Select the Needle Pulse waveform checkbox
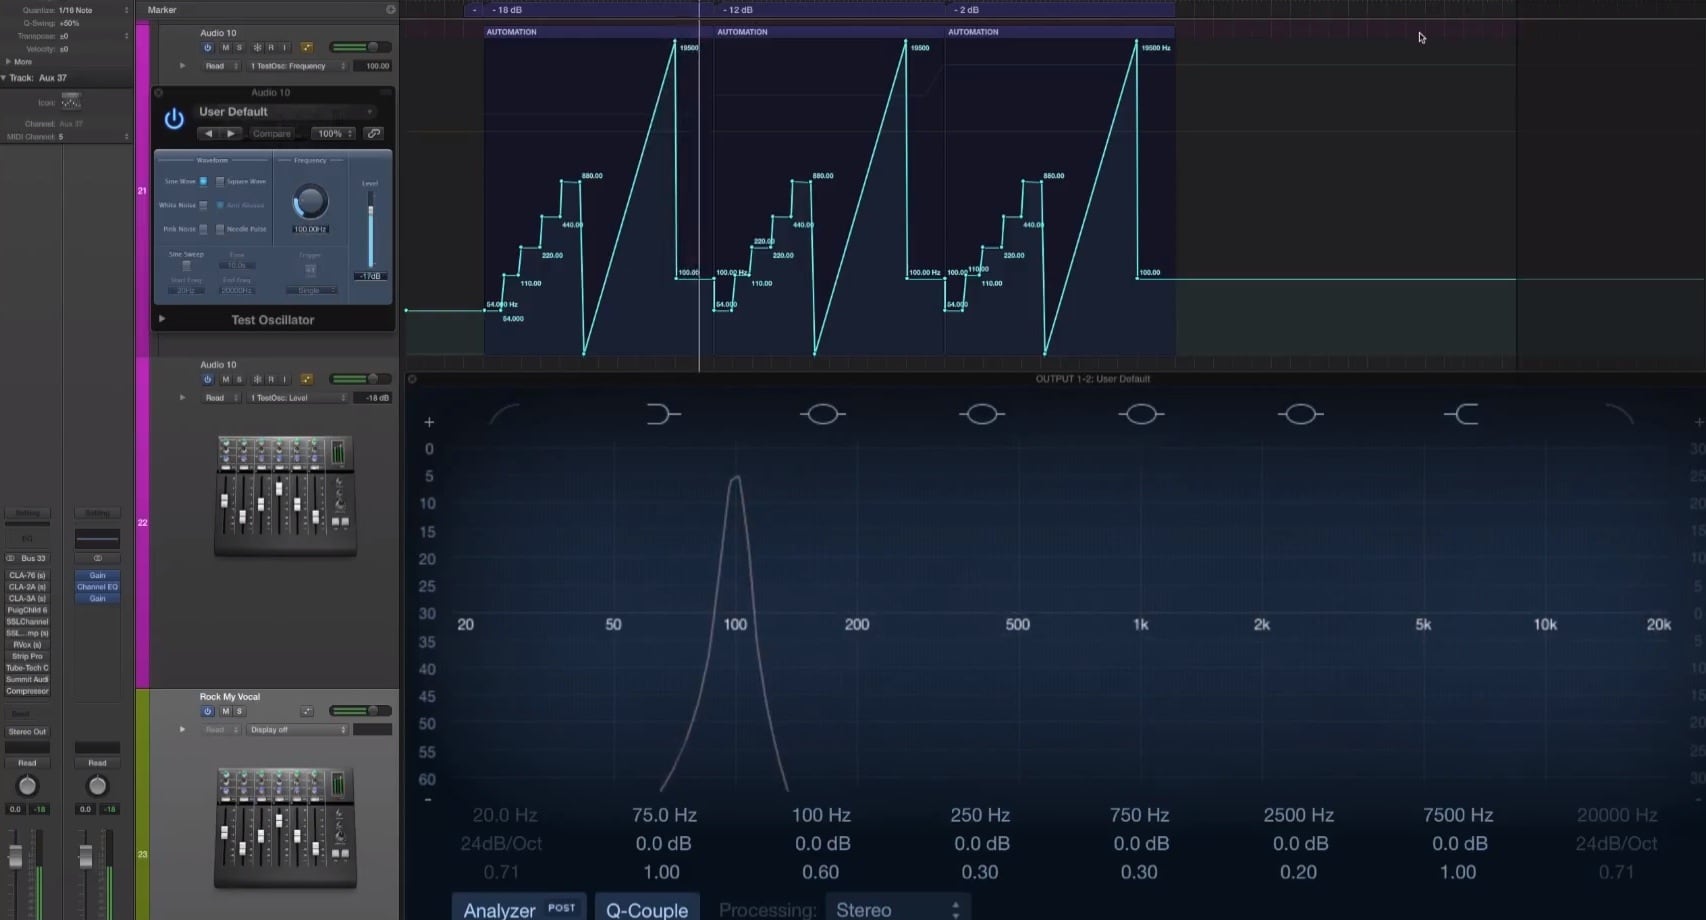Viewport: 1706px width, 920px height. coord(220,229)
